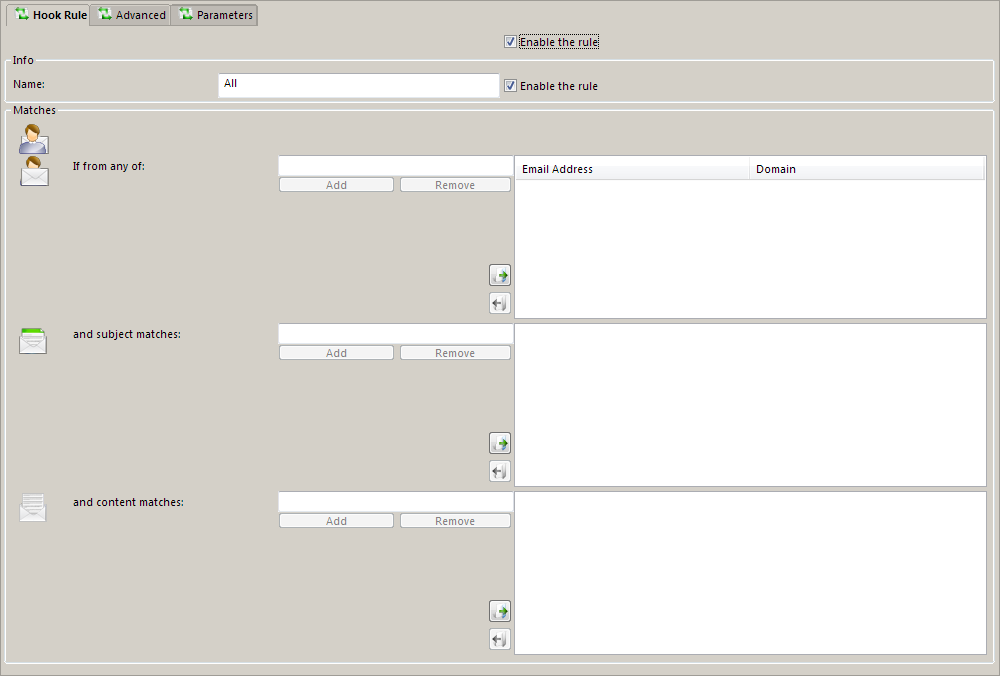Open the Parameters tab
Image resolution: width=1000 pixels, height=676 pixels.
point(215,15)
